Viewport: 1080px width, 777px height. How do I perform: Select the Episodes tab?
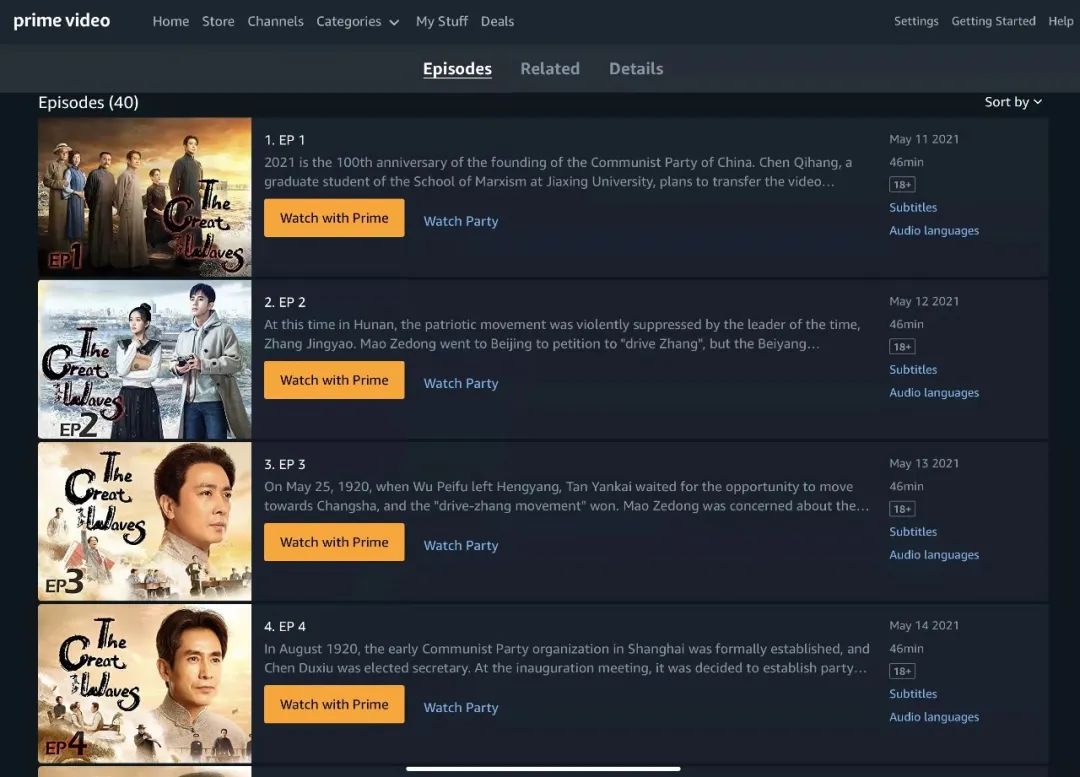tap(457, 69)
